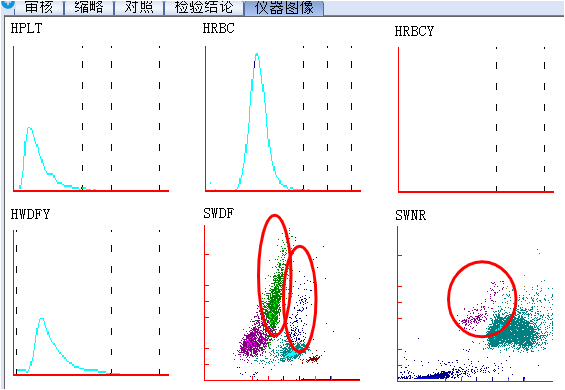This screenshot has width=565, height=390.
Task: Select the 仪器图像 tab
Action: coord(284,8)
